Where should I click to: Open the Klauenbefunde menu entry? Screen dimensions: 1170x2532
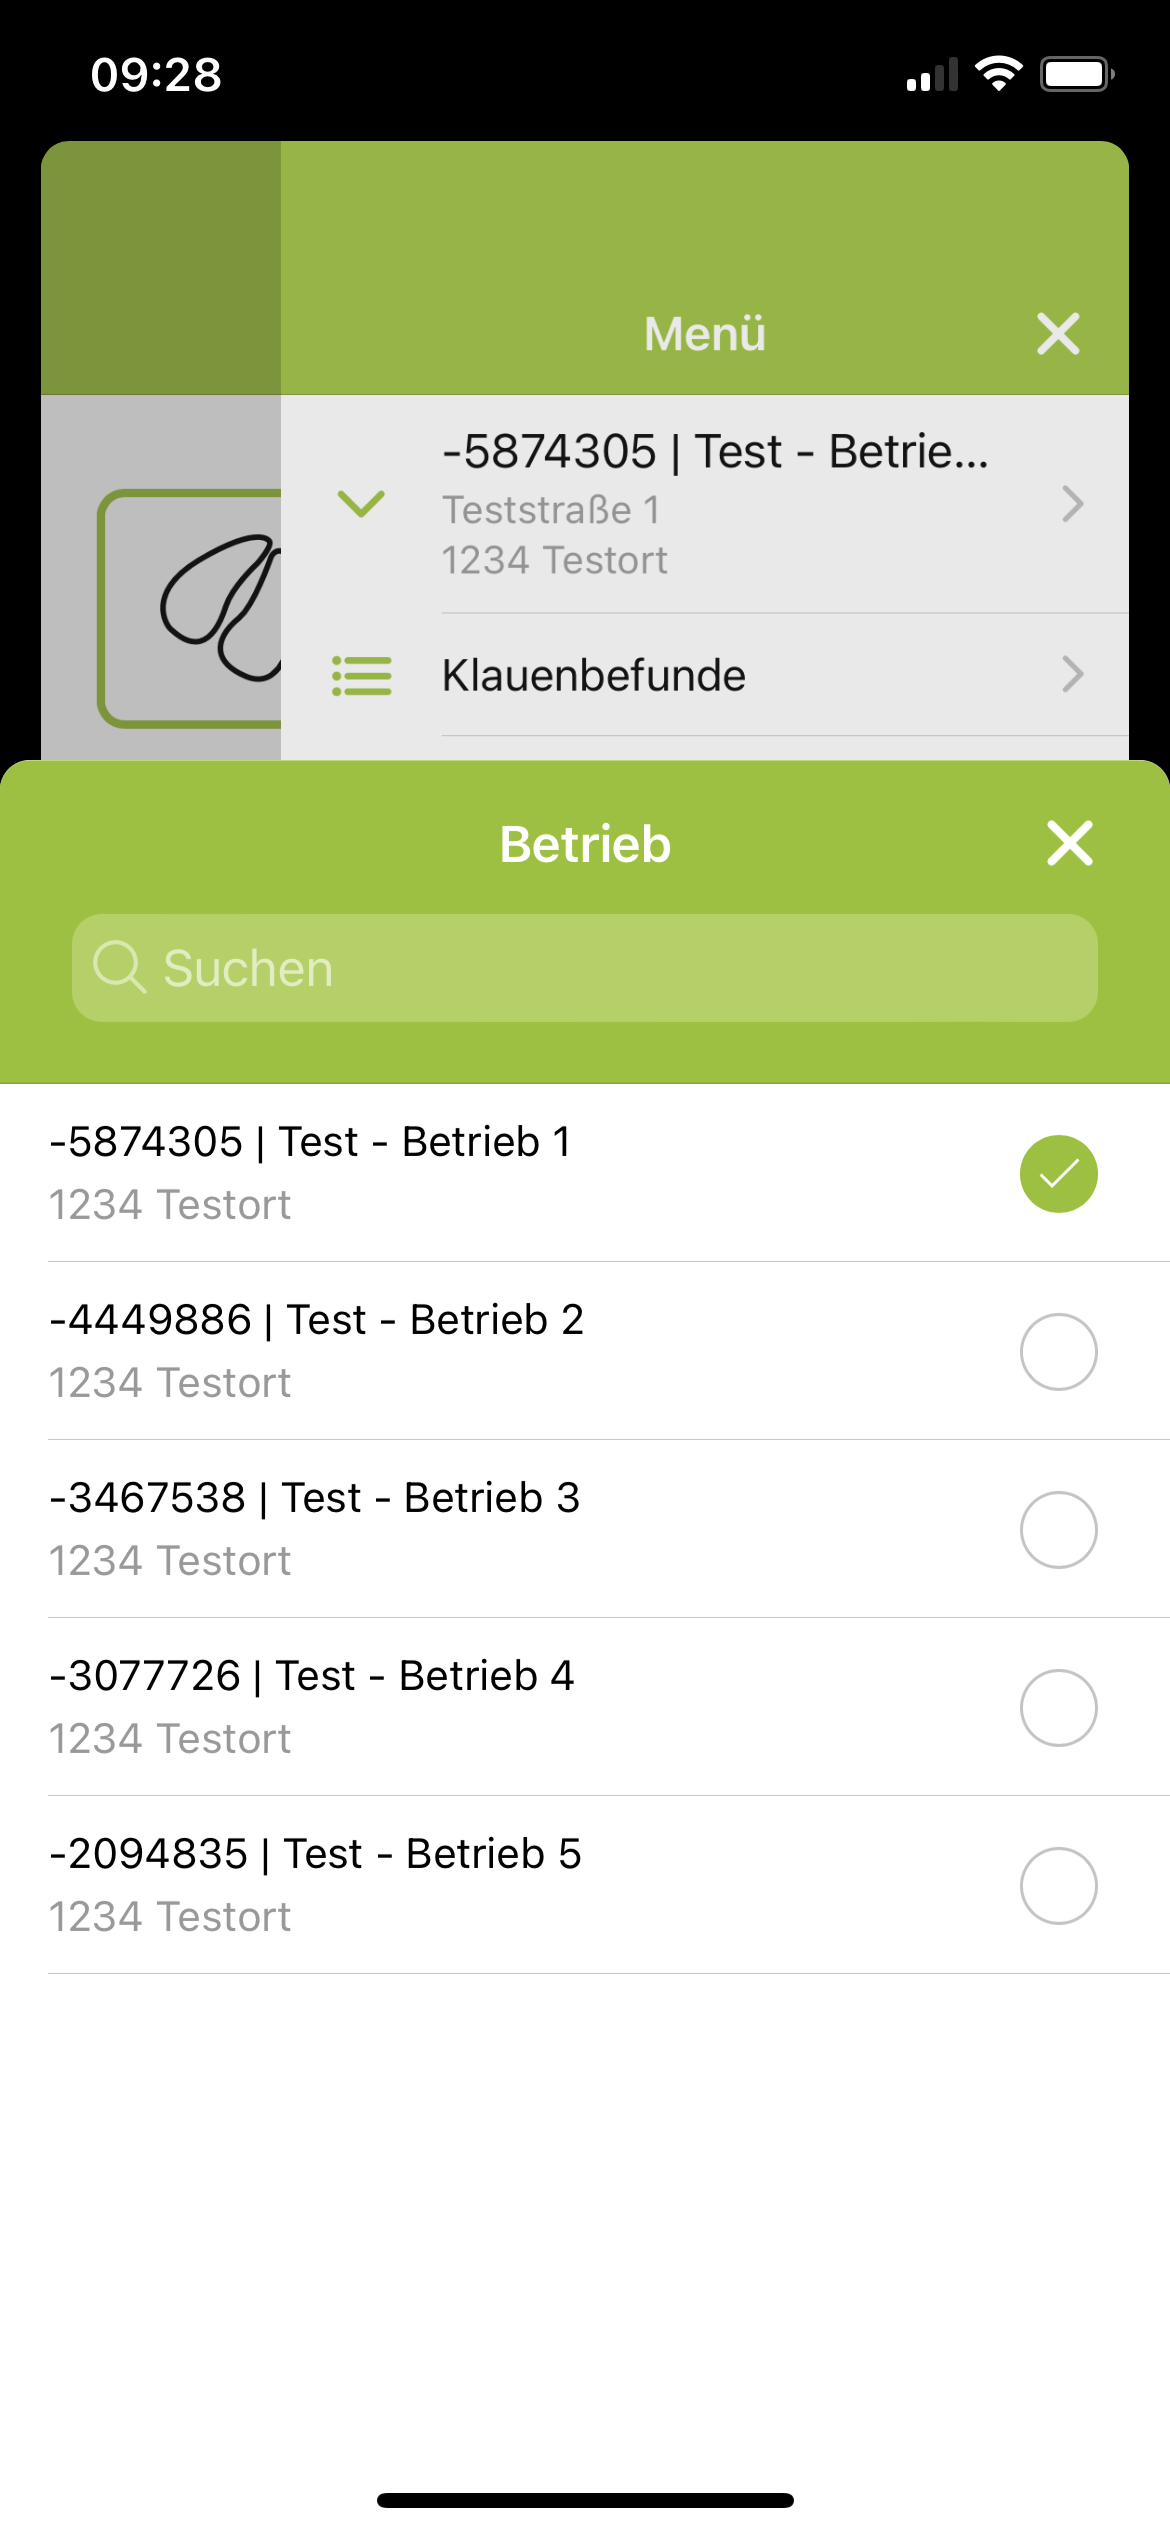(x=594, y=675)
